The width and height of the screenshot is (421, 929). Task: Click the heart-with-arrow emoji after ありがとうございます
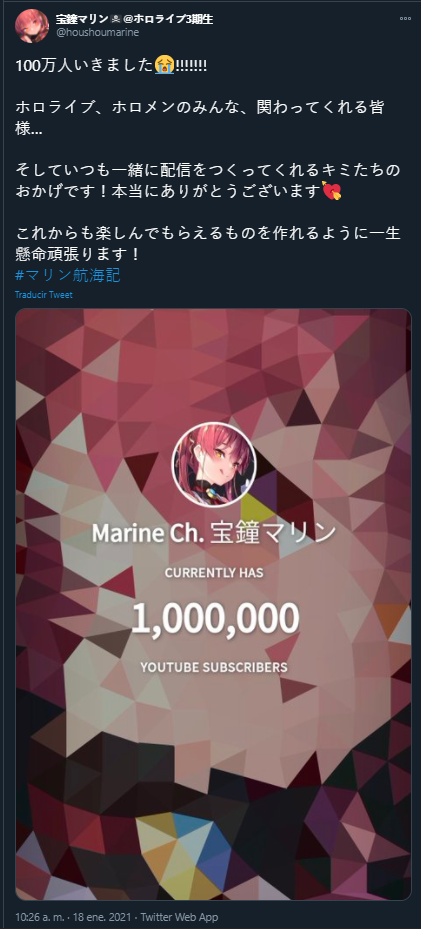click(x=332, y=191)
